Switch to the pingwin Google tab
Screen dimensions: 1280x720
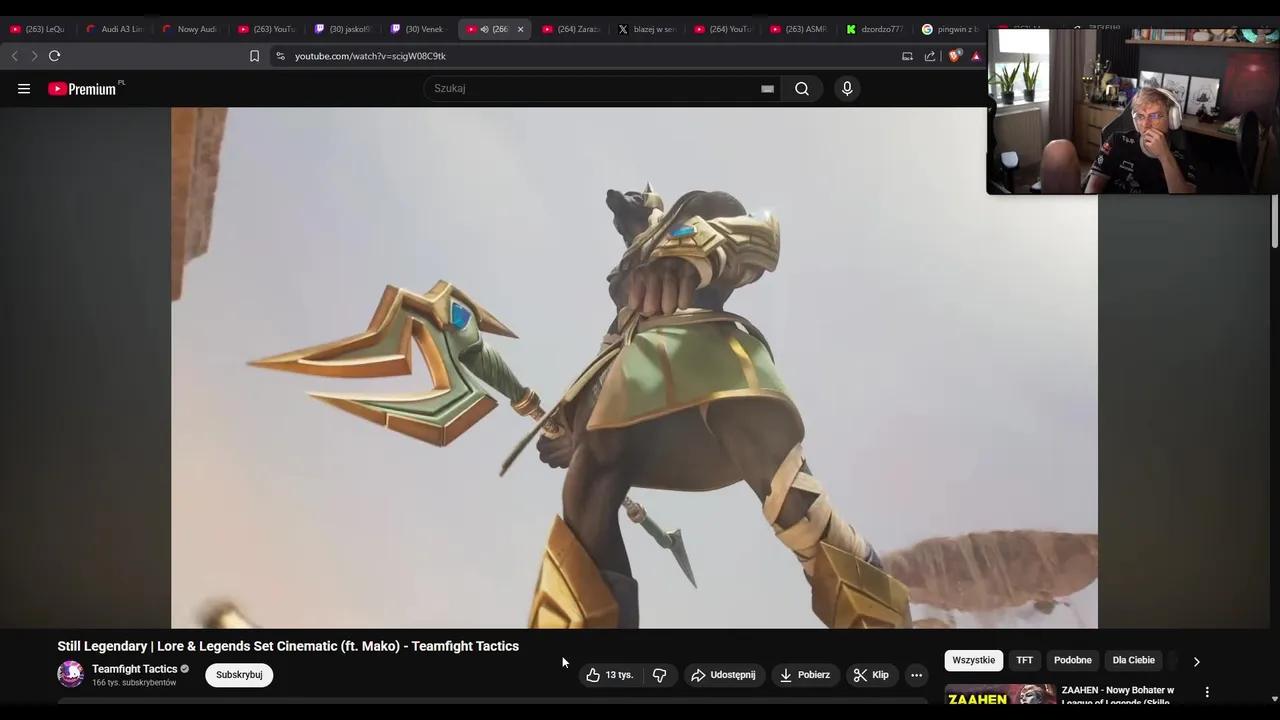click(950, 29)
